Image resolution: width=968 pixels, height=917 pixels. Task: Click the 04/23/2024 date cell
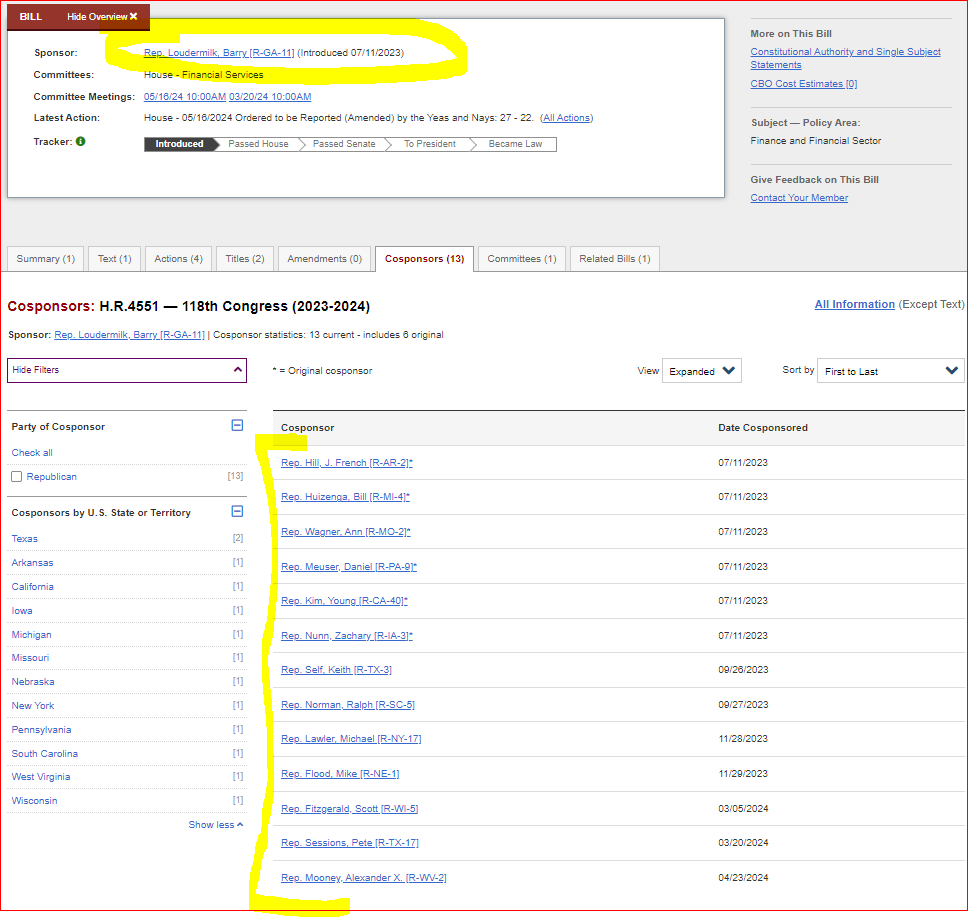click(743, 878)
